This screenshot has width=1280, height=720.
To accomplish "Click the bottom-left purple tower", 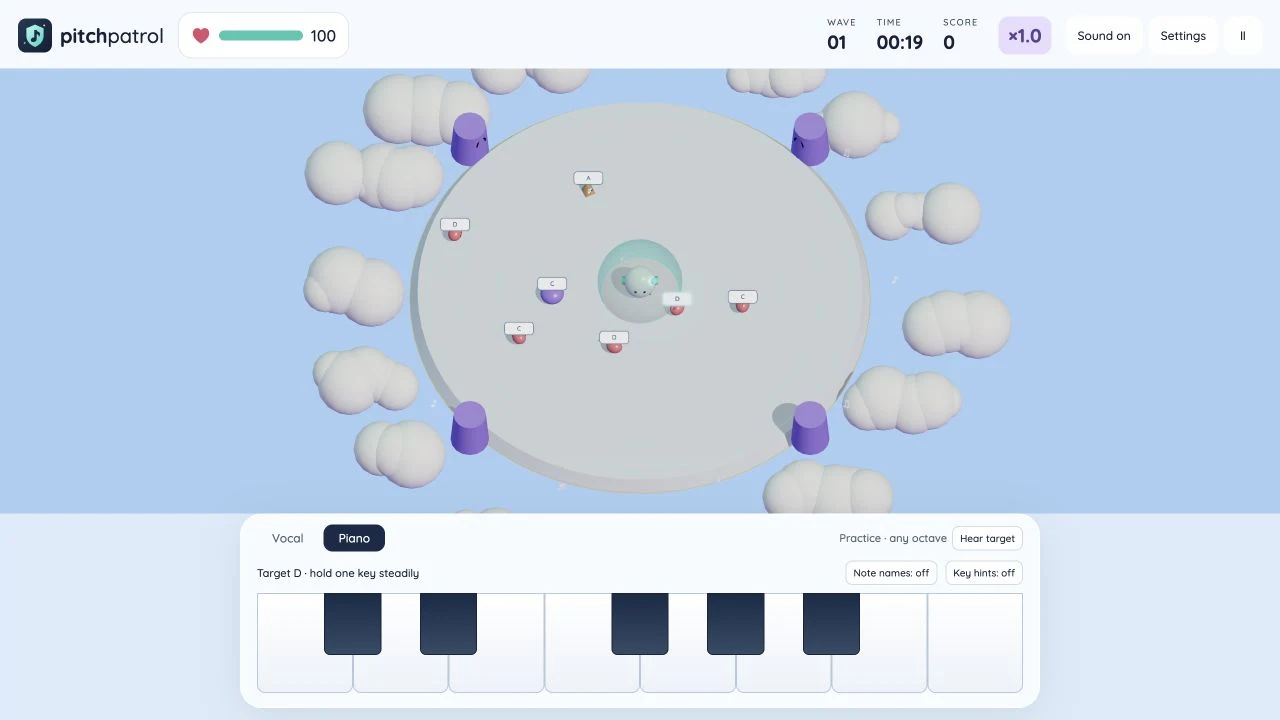I will pyautogui.click(x=469, y=428).
